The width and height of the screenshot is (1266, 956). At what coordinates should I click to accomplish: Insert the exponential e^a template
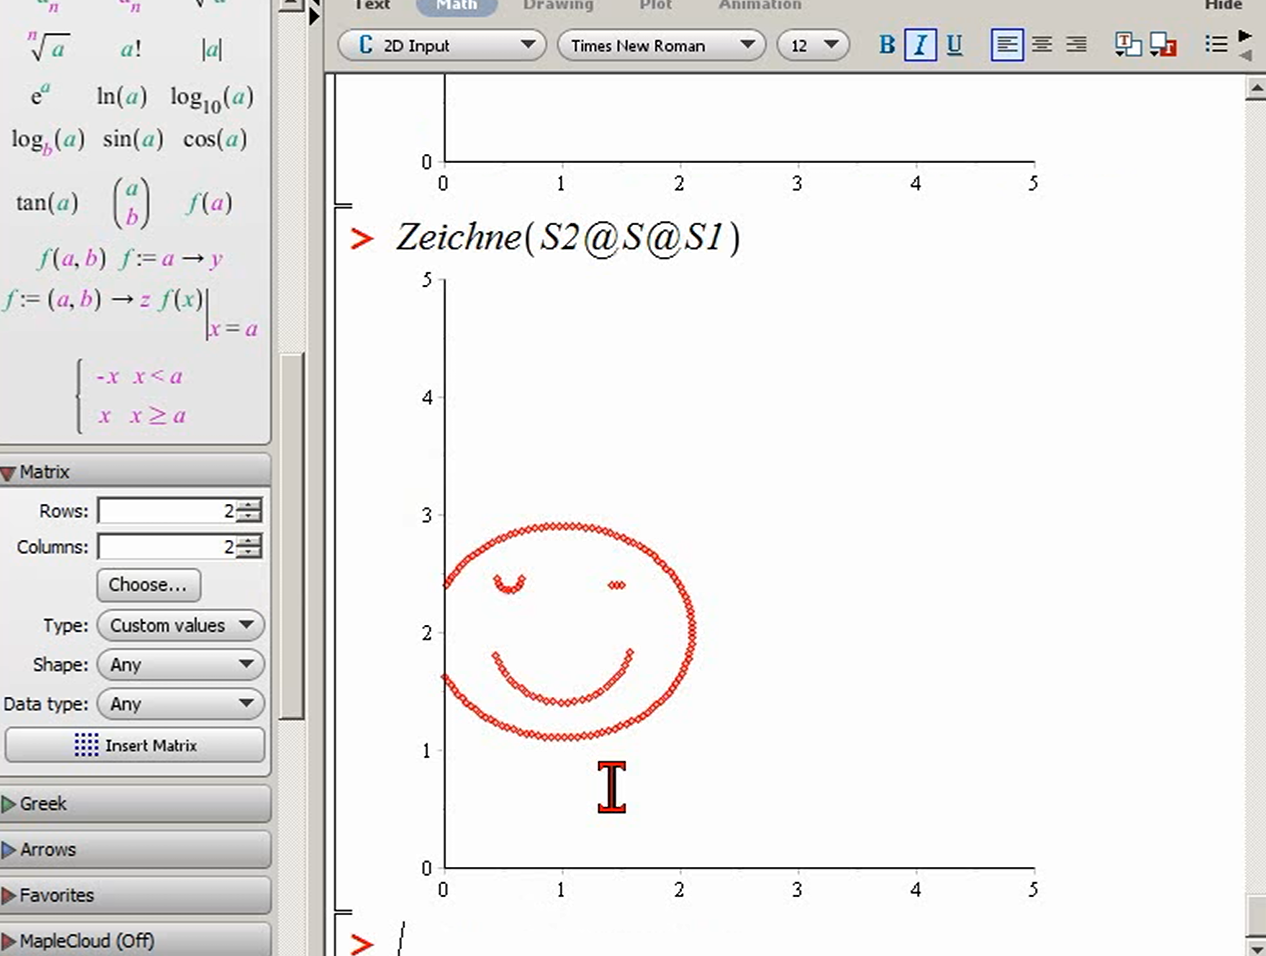coord(40,95)
